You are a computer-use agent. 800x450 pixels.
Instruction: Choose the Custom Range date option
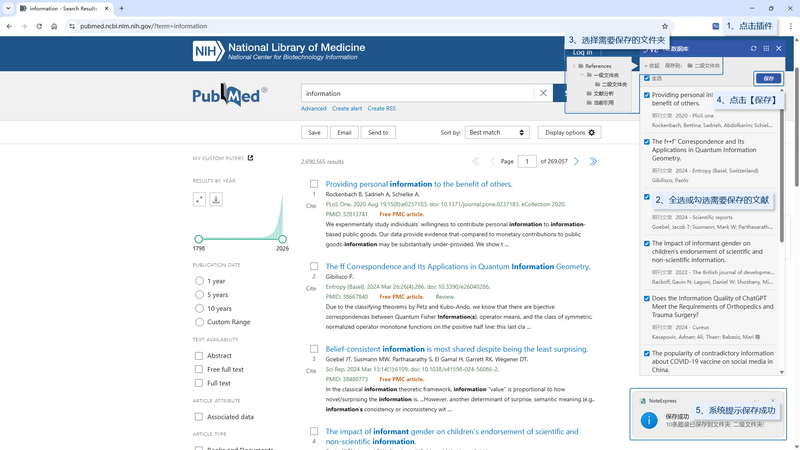199,322
